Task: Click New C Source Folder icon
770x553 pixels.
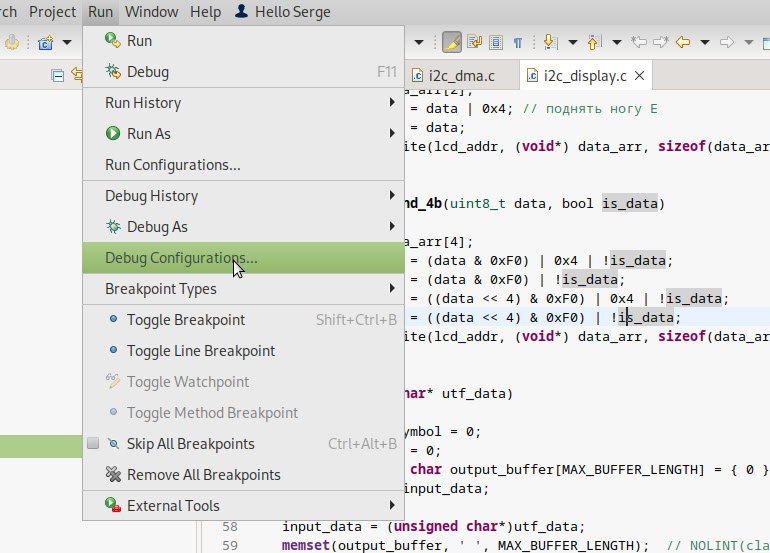Action: (x=45, y=43)
